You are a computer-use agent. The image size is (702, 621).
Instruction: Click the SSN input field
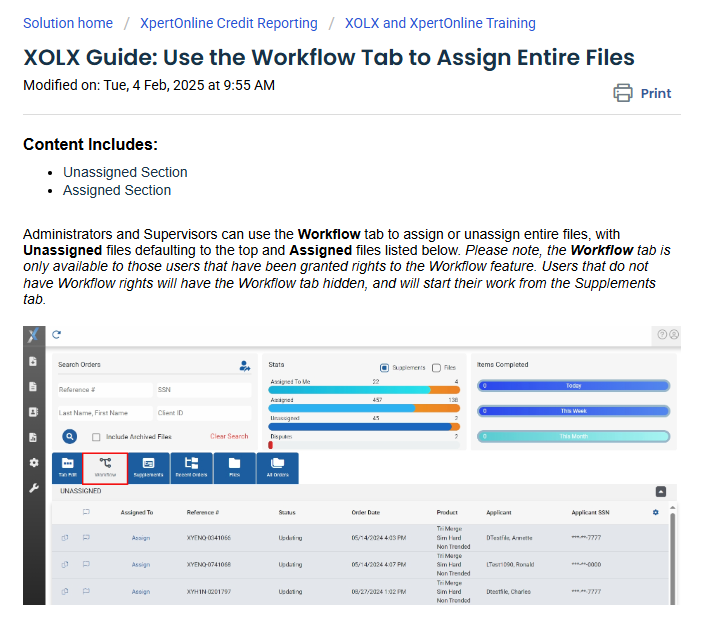coord(203,390)
